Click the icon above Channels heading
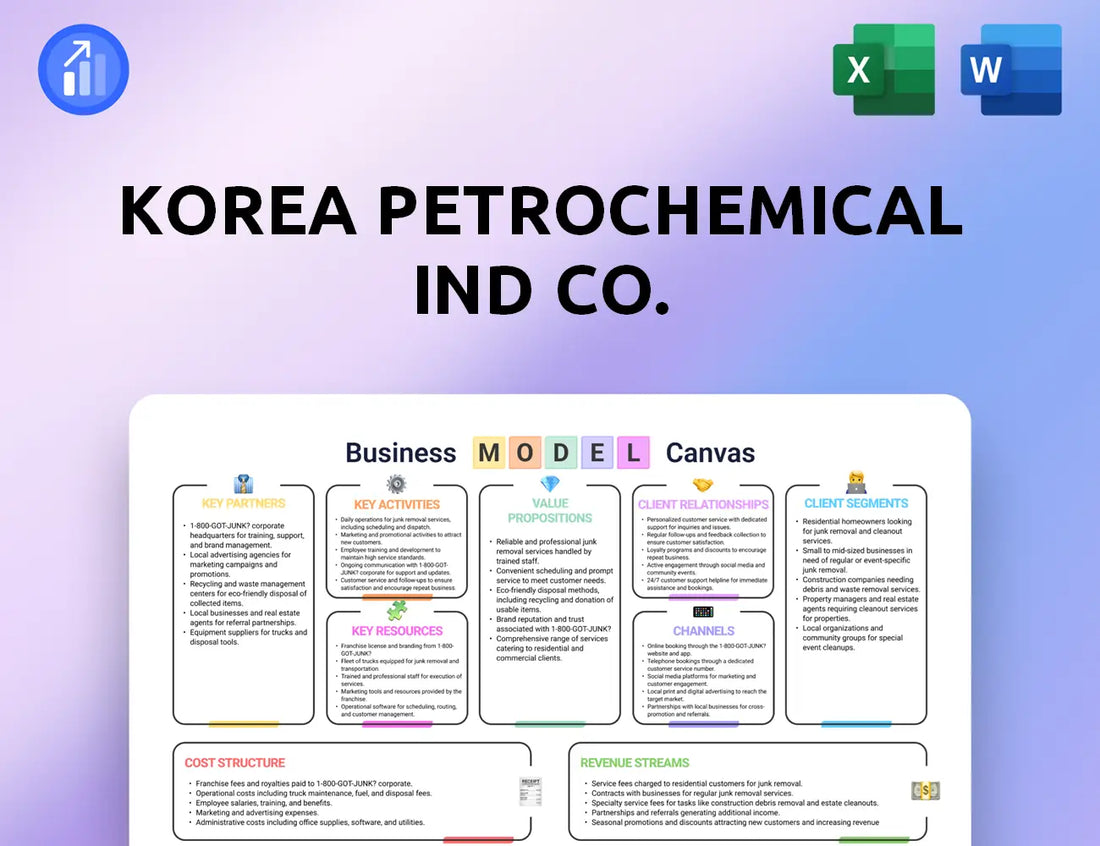Viewport: 1100px width, 846px height. pos(703,612)
